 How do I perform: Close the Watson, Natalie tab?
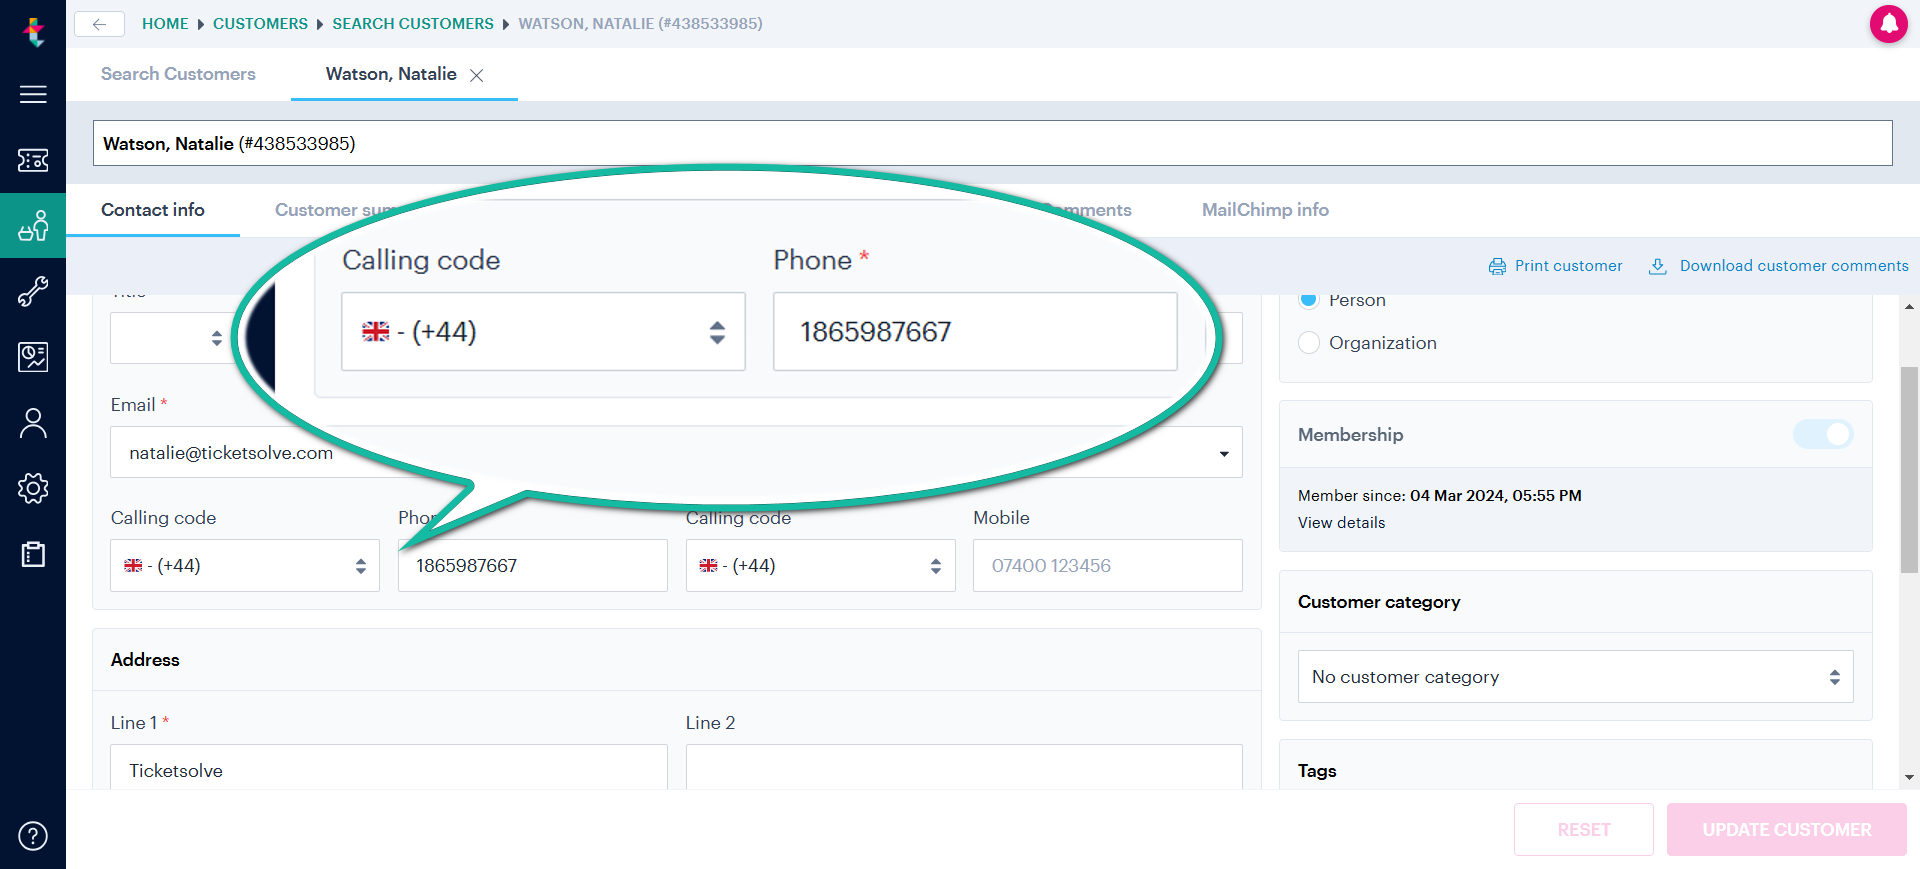tap(477, 75)
